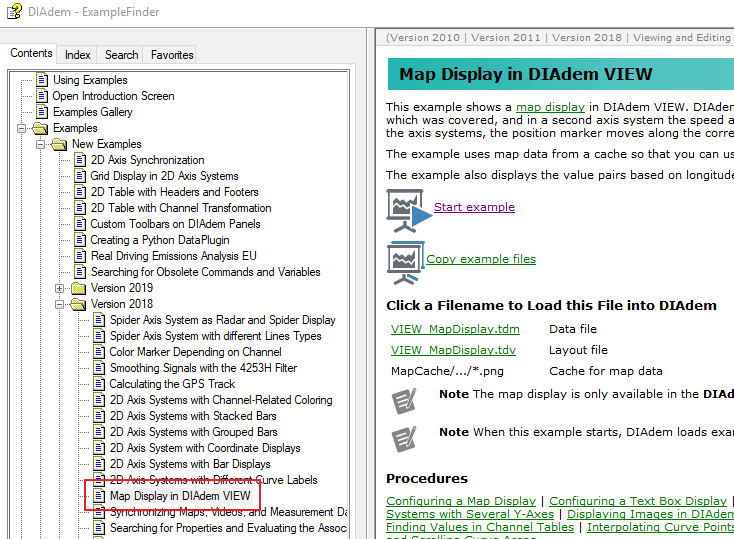Click the page icon beside 2D Axis Systems with Bar Displays
Image resolution: width=734 pixels, height=539 pixels.
coord(99,464)
